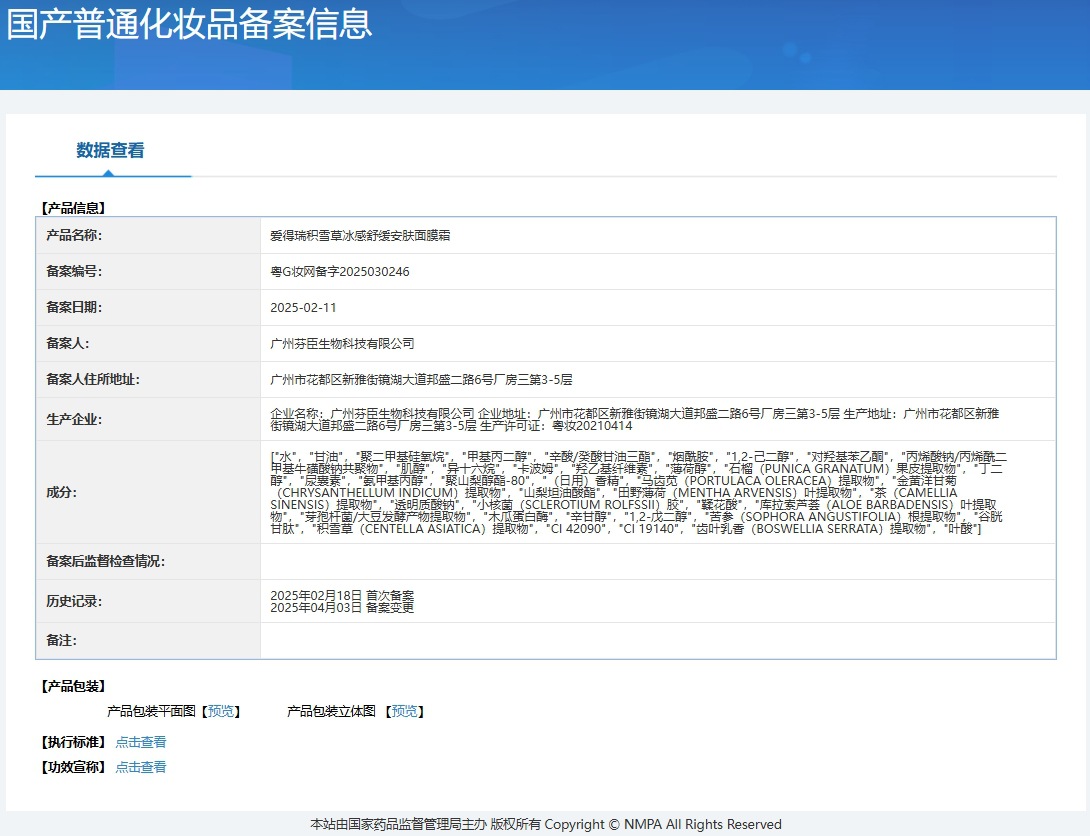Click the 【产品包装】 section heading
Image resolution: width=1090 pixels, height=836 pixels.
73,687
